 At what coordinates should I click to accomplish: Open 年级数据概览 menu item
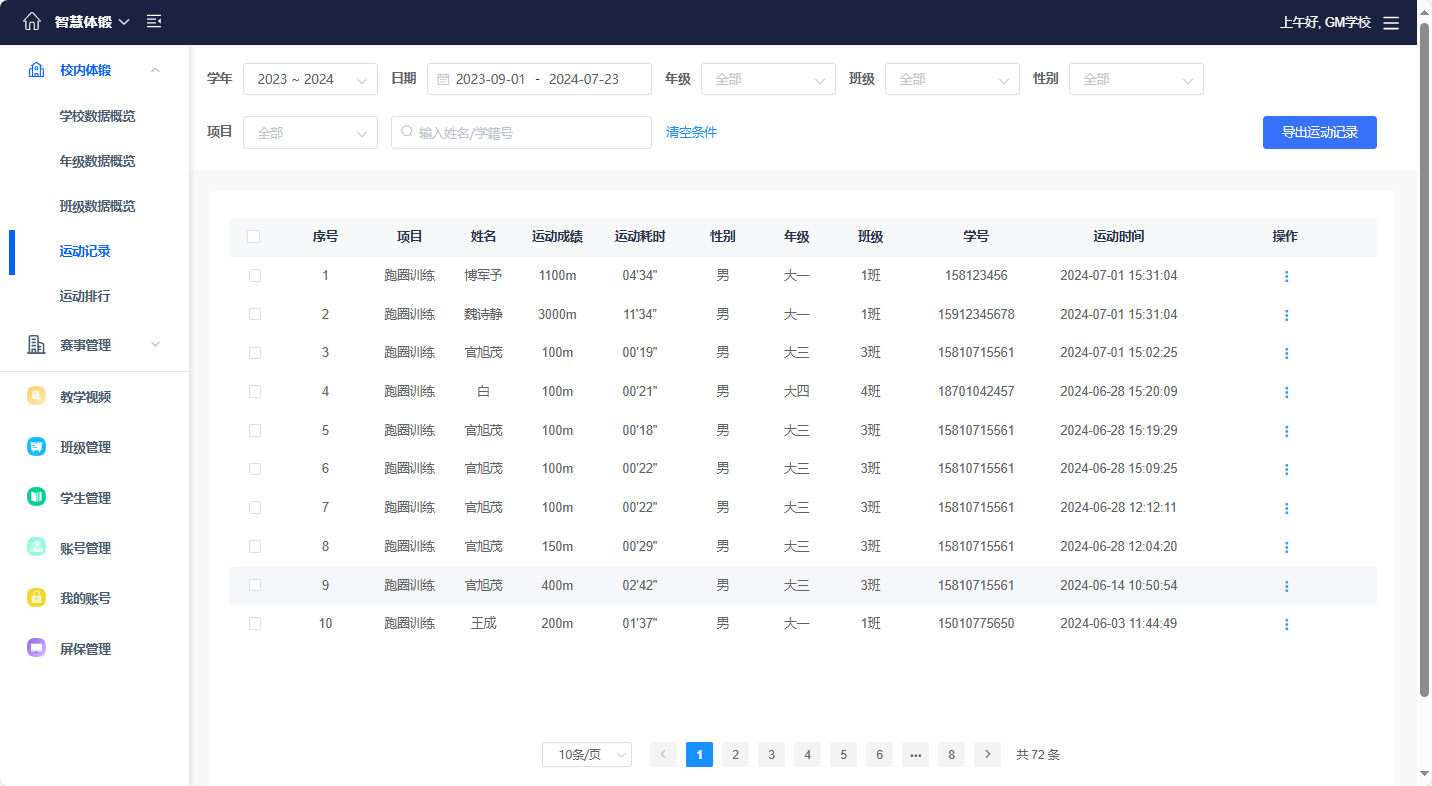coord(97,161)
